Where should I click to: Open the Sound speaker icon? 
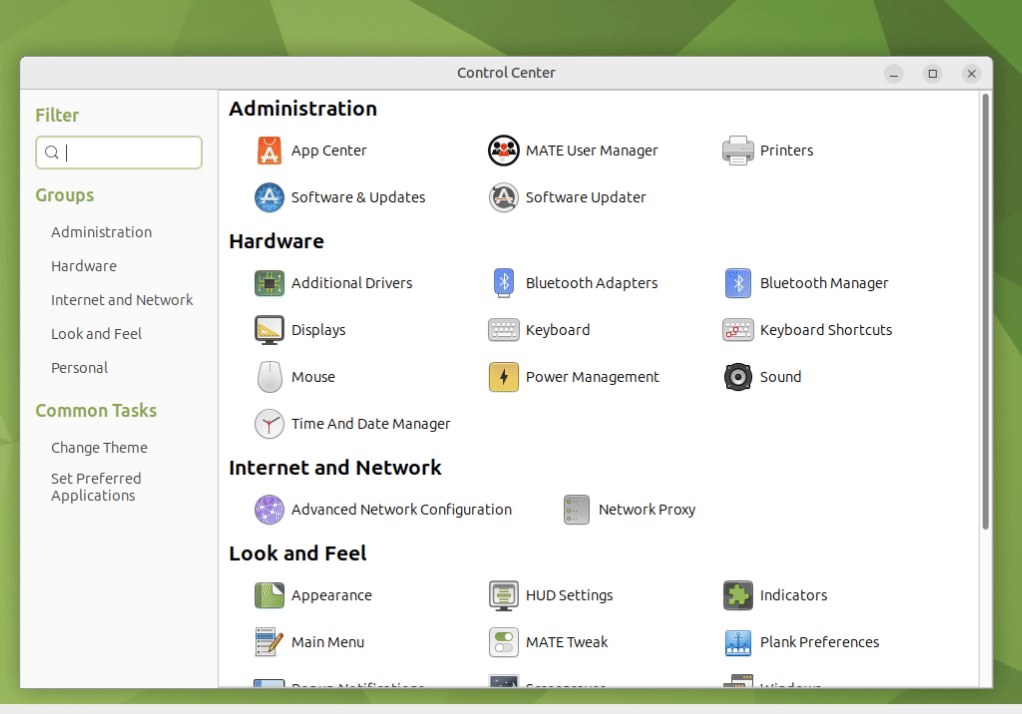[x=738, y=377]
